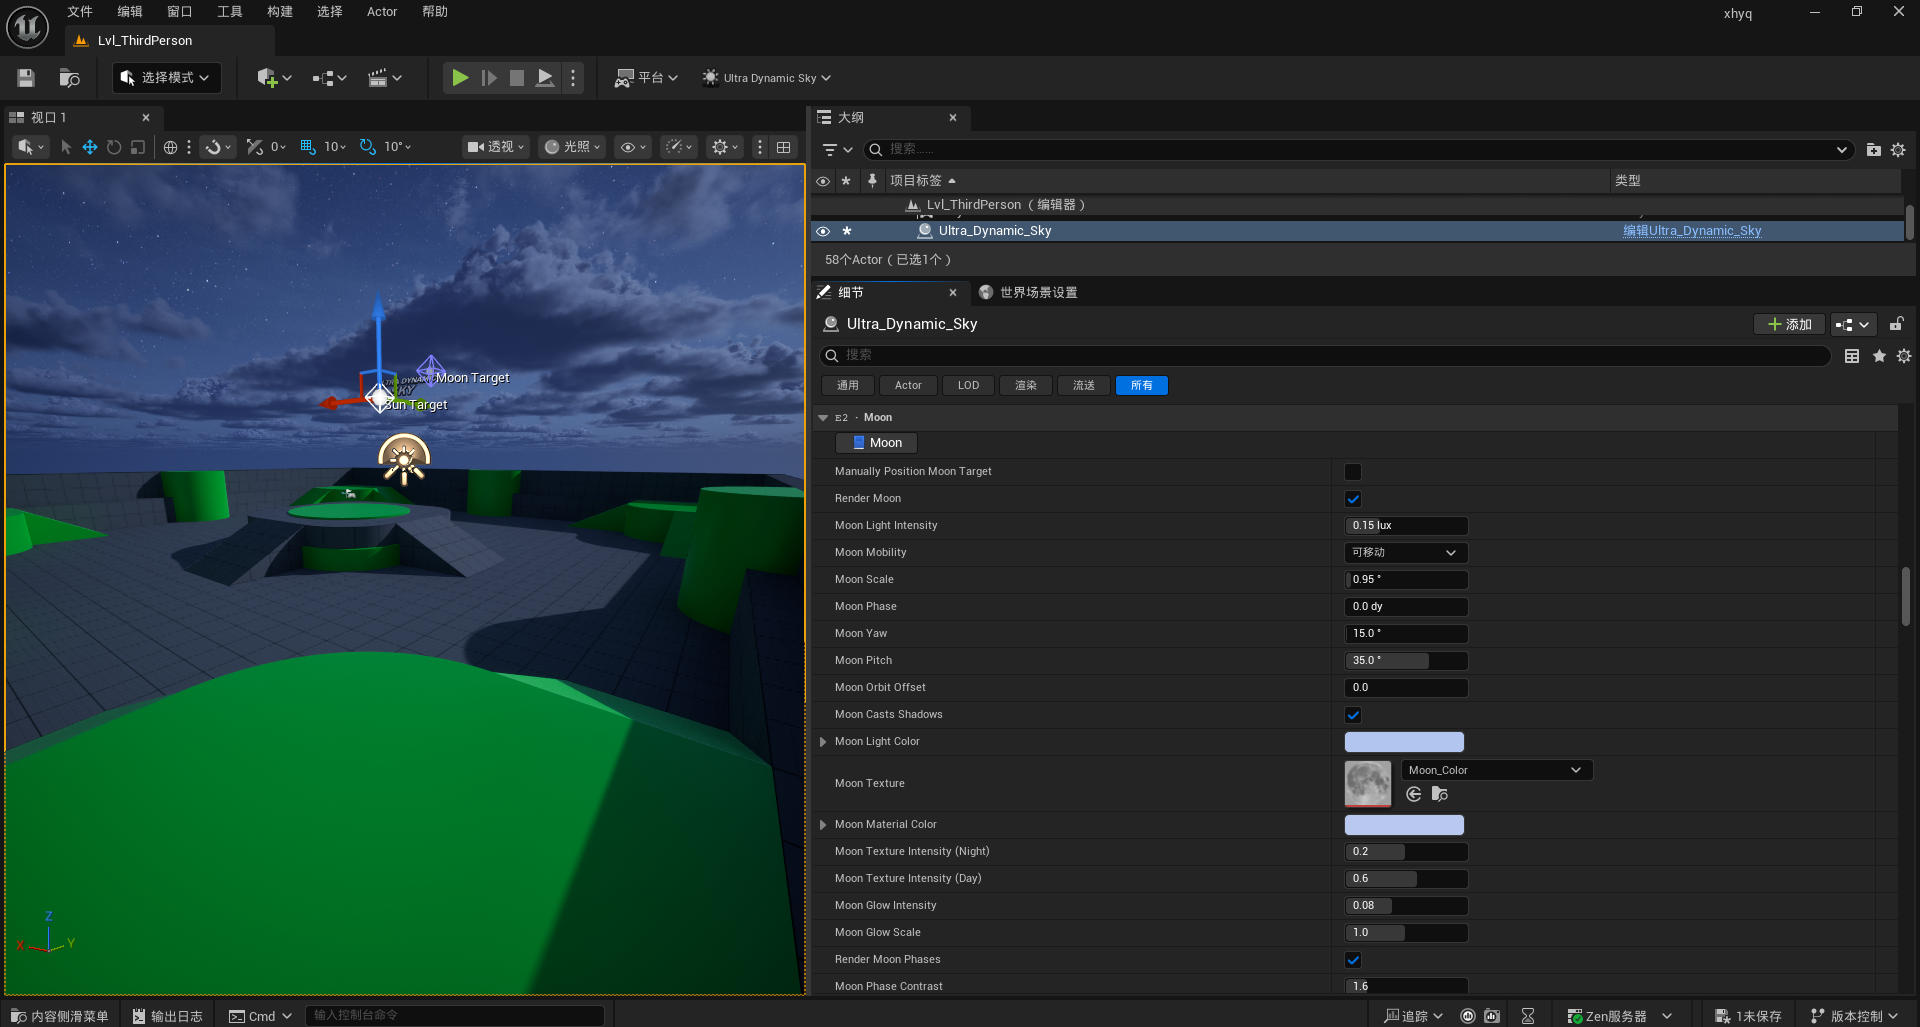This screenshot has height=1027, width=1920.
Task: Open the viewport layout grid icon
Action: pos(784,147)
